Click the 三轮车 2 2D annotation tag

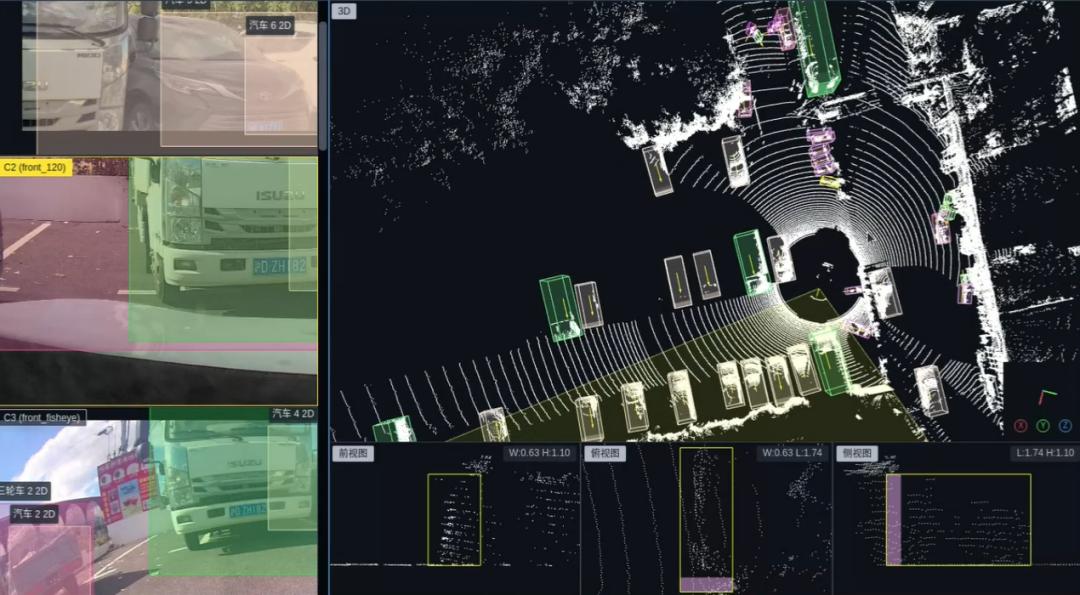(25, 491)
